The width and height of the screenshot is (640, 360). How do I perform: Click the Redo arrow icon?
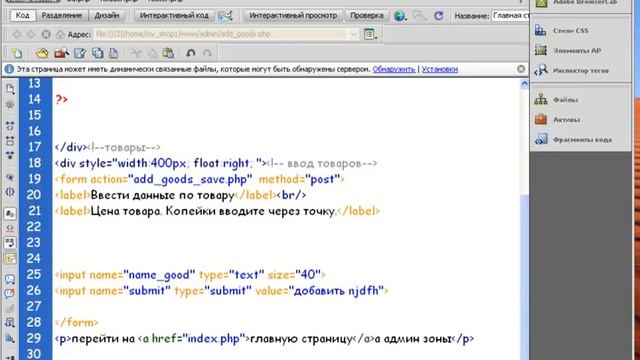(x=207, y=53)
